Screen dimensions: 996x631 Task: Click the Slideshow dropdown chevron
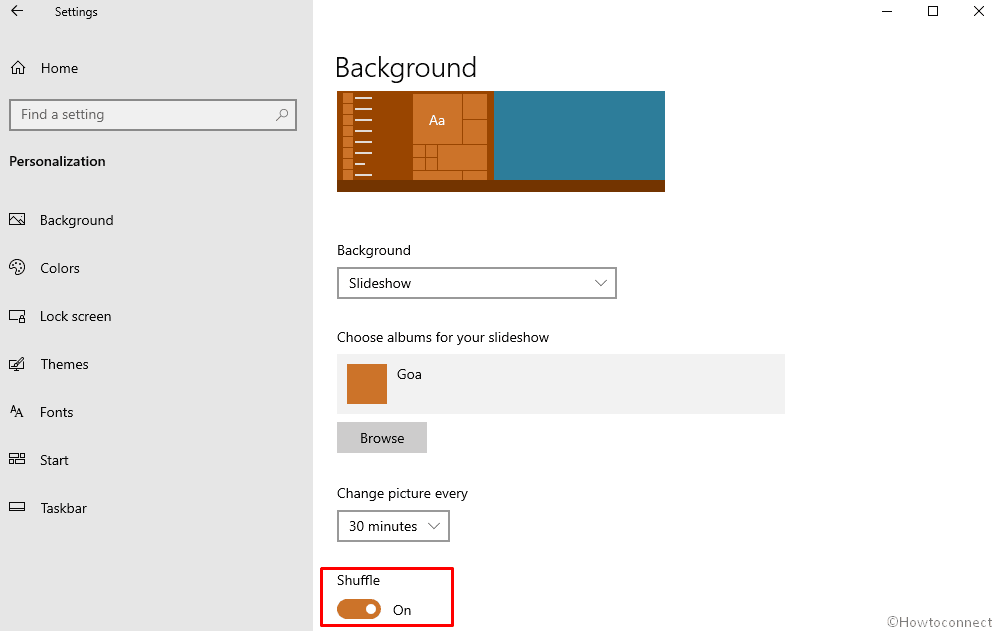(x=600, y=283)
